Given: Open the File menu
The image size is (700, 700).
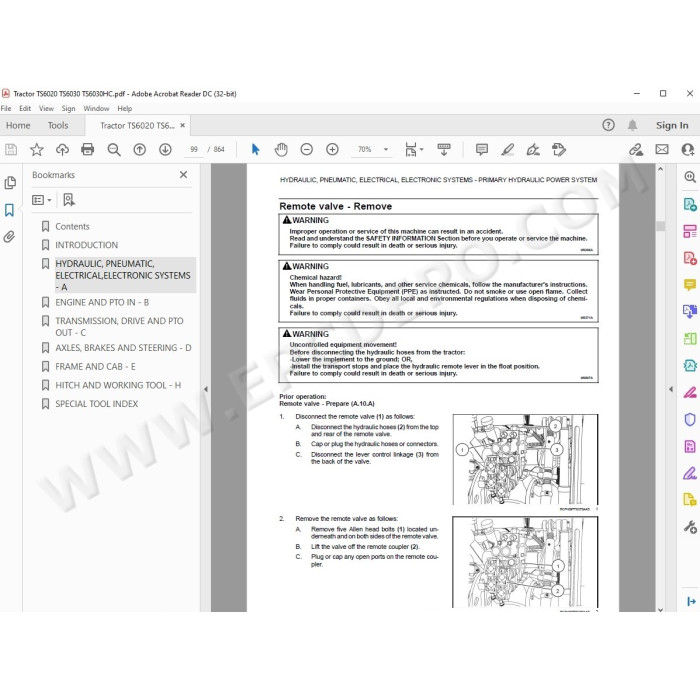Looking at the screenshot, I should click(x=6, y=108).
